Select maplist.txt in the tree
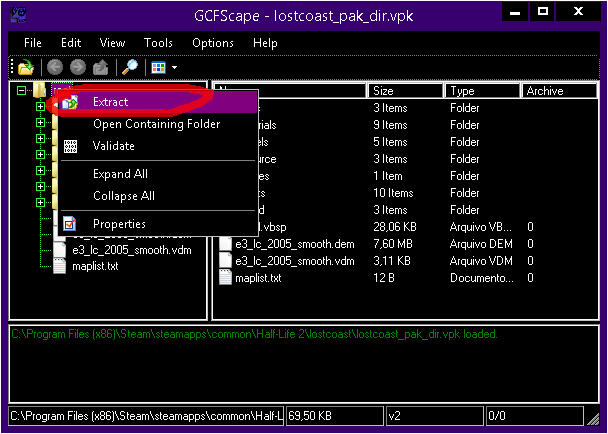This screenshot has height=434, width=608. pos(95,266)
